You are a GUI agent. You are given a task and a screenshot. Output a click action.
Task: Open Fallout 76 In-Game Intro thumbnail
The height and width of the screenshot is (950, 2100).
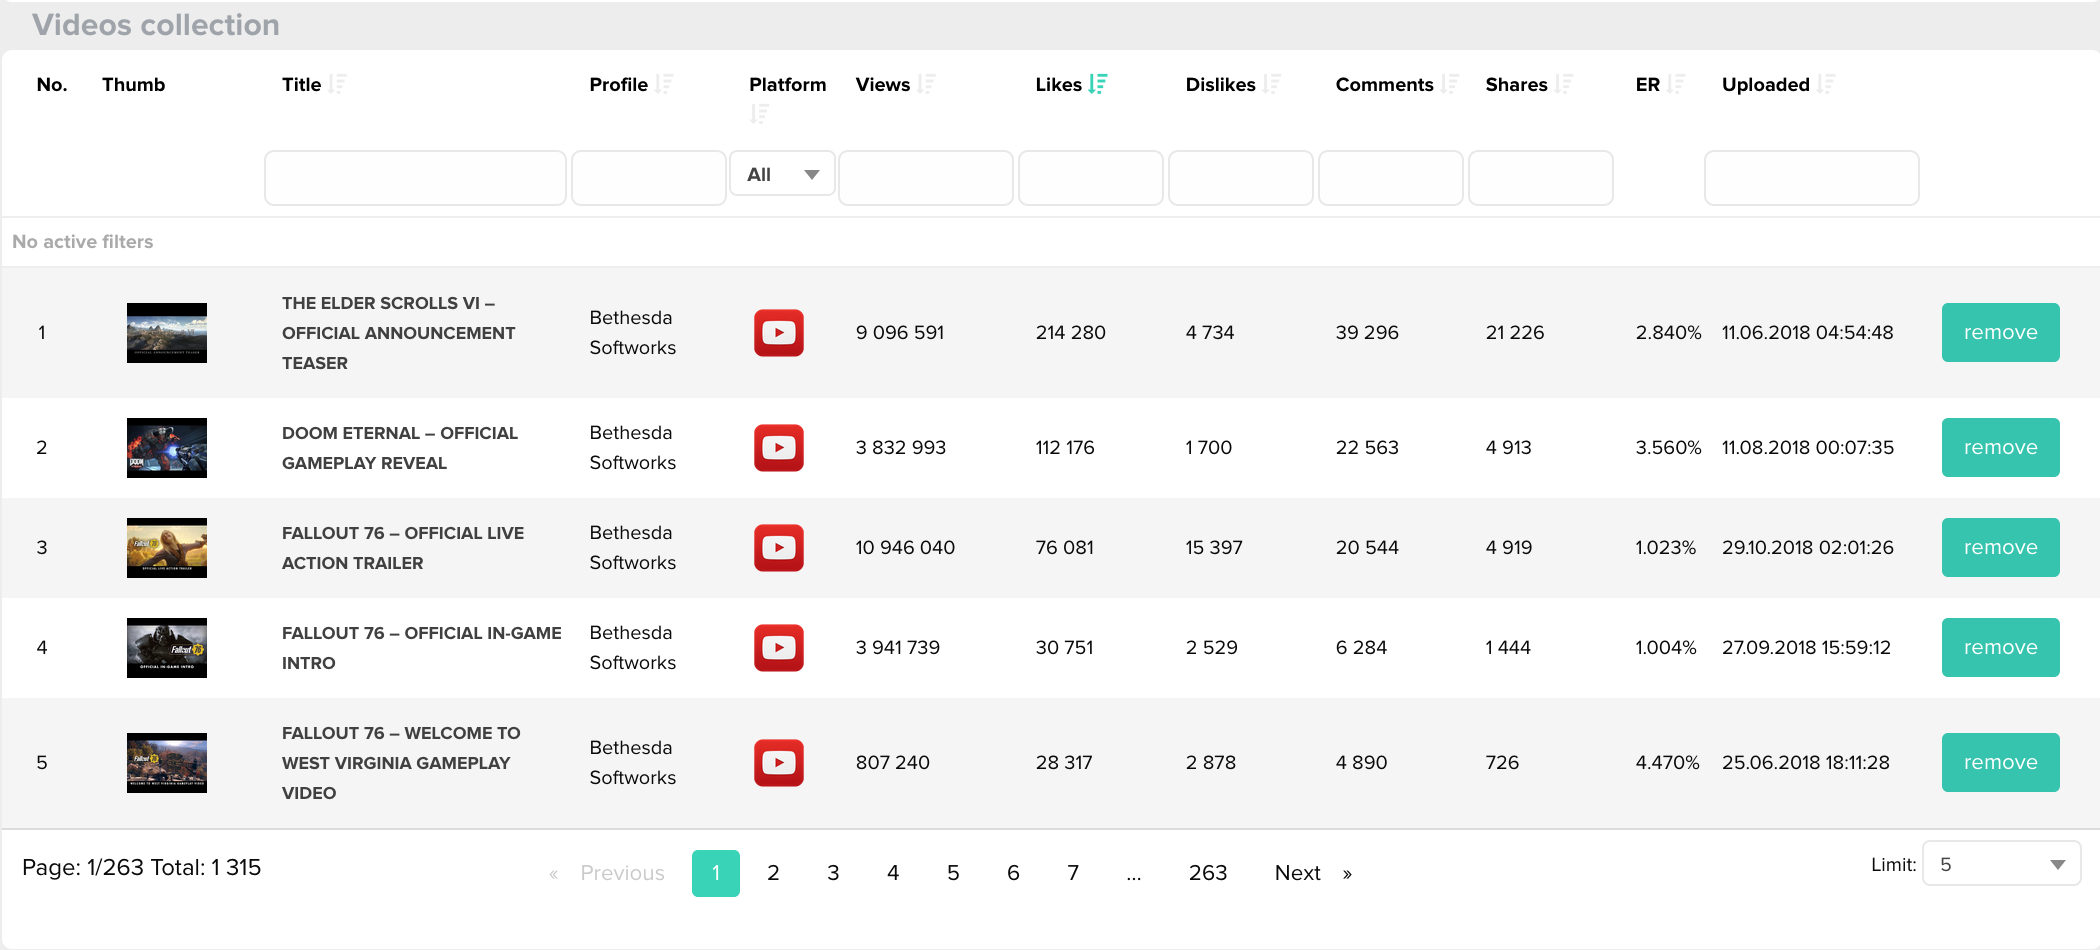click(x=167, y=648)
